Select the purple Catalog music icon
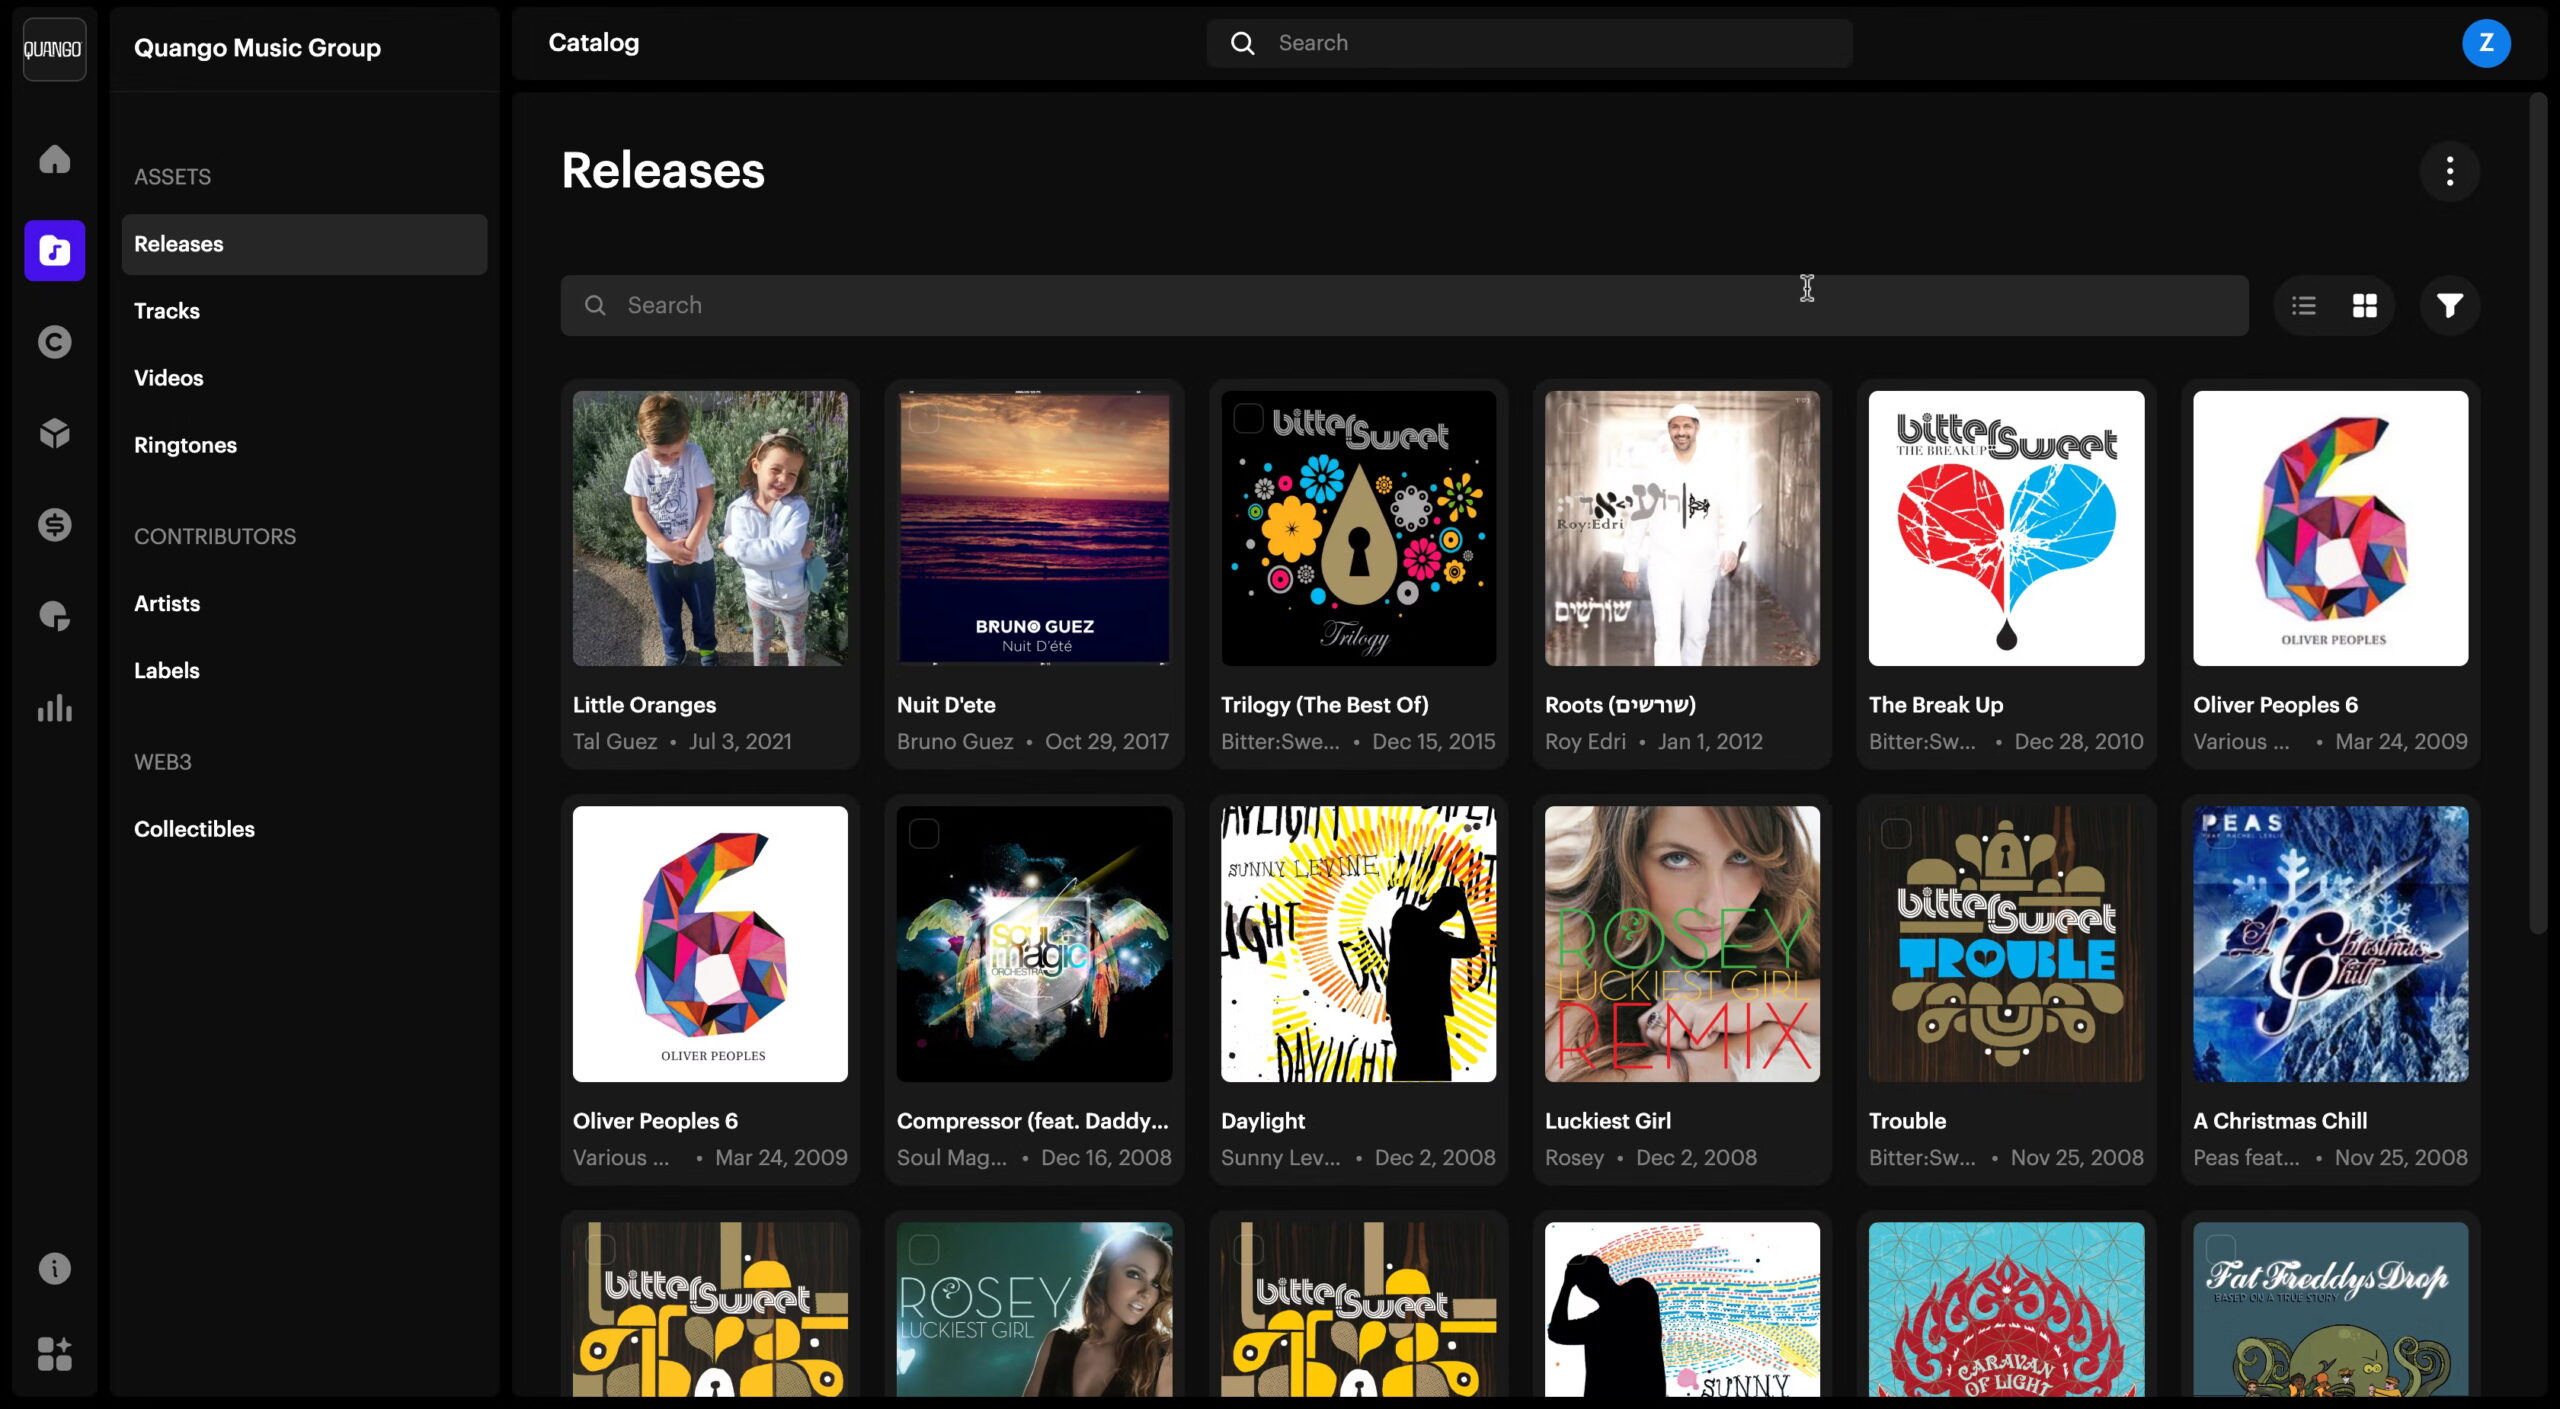The image size is (2560, 1409). [54, 250]
